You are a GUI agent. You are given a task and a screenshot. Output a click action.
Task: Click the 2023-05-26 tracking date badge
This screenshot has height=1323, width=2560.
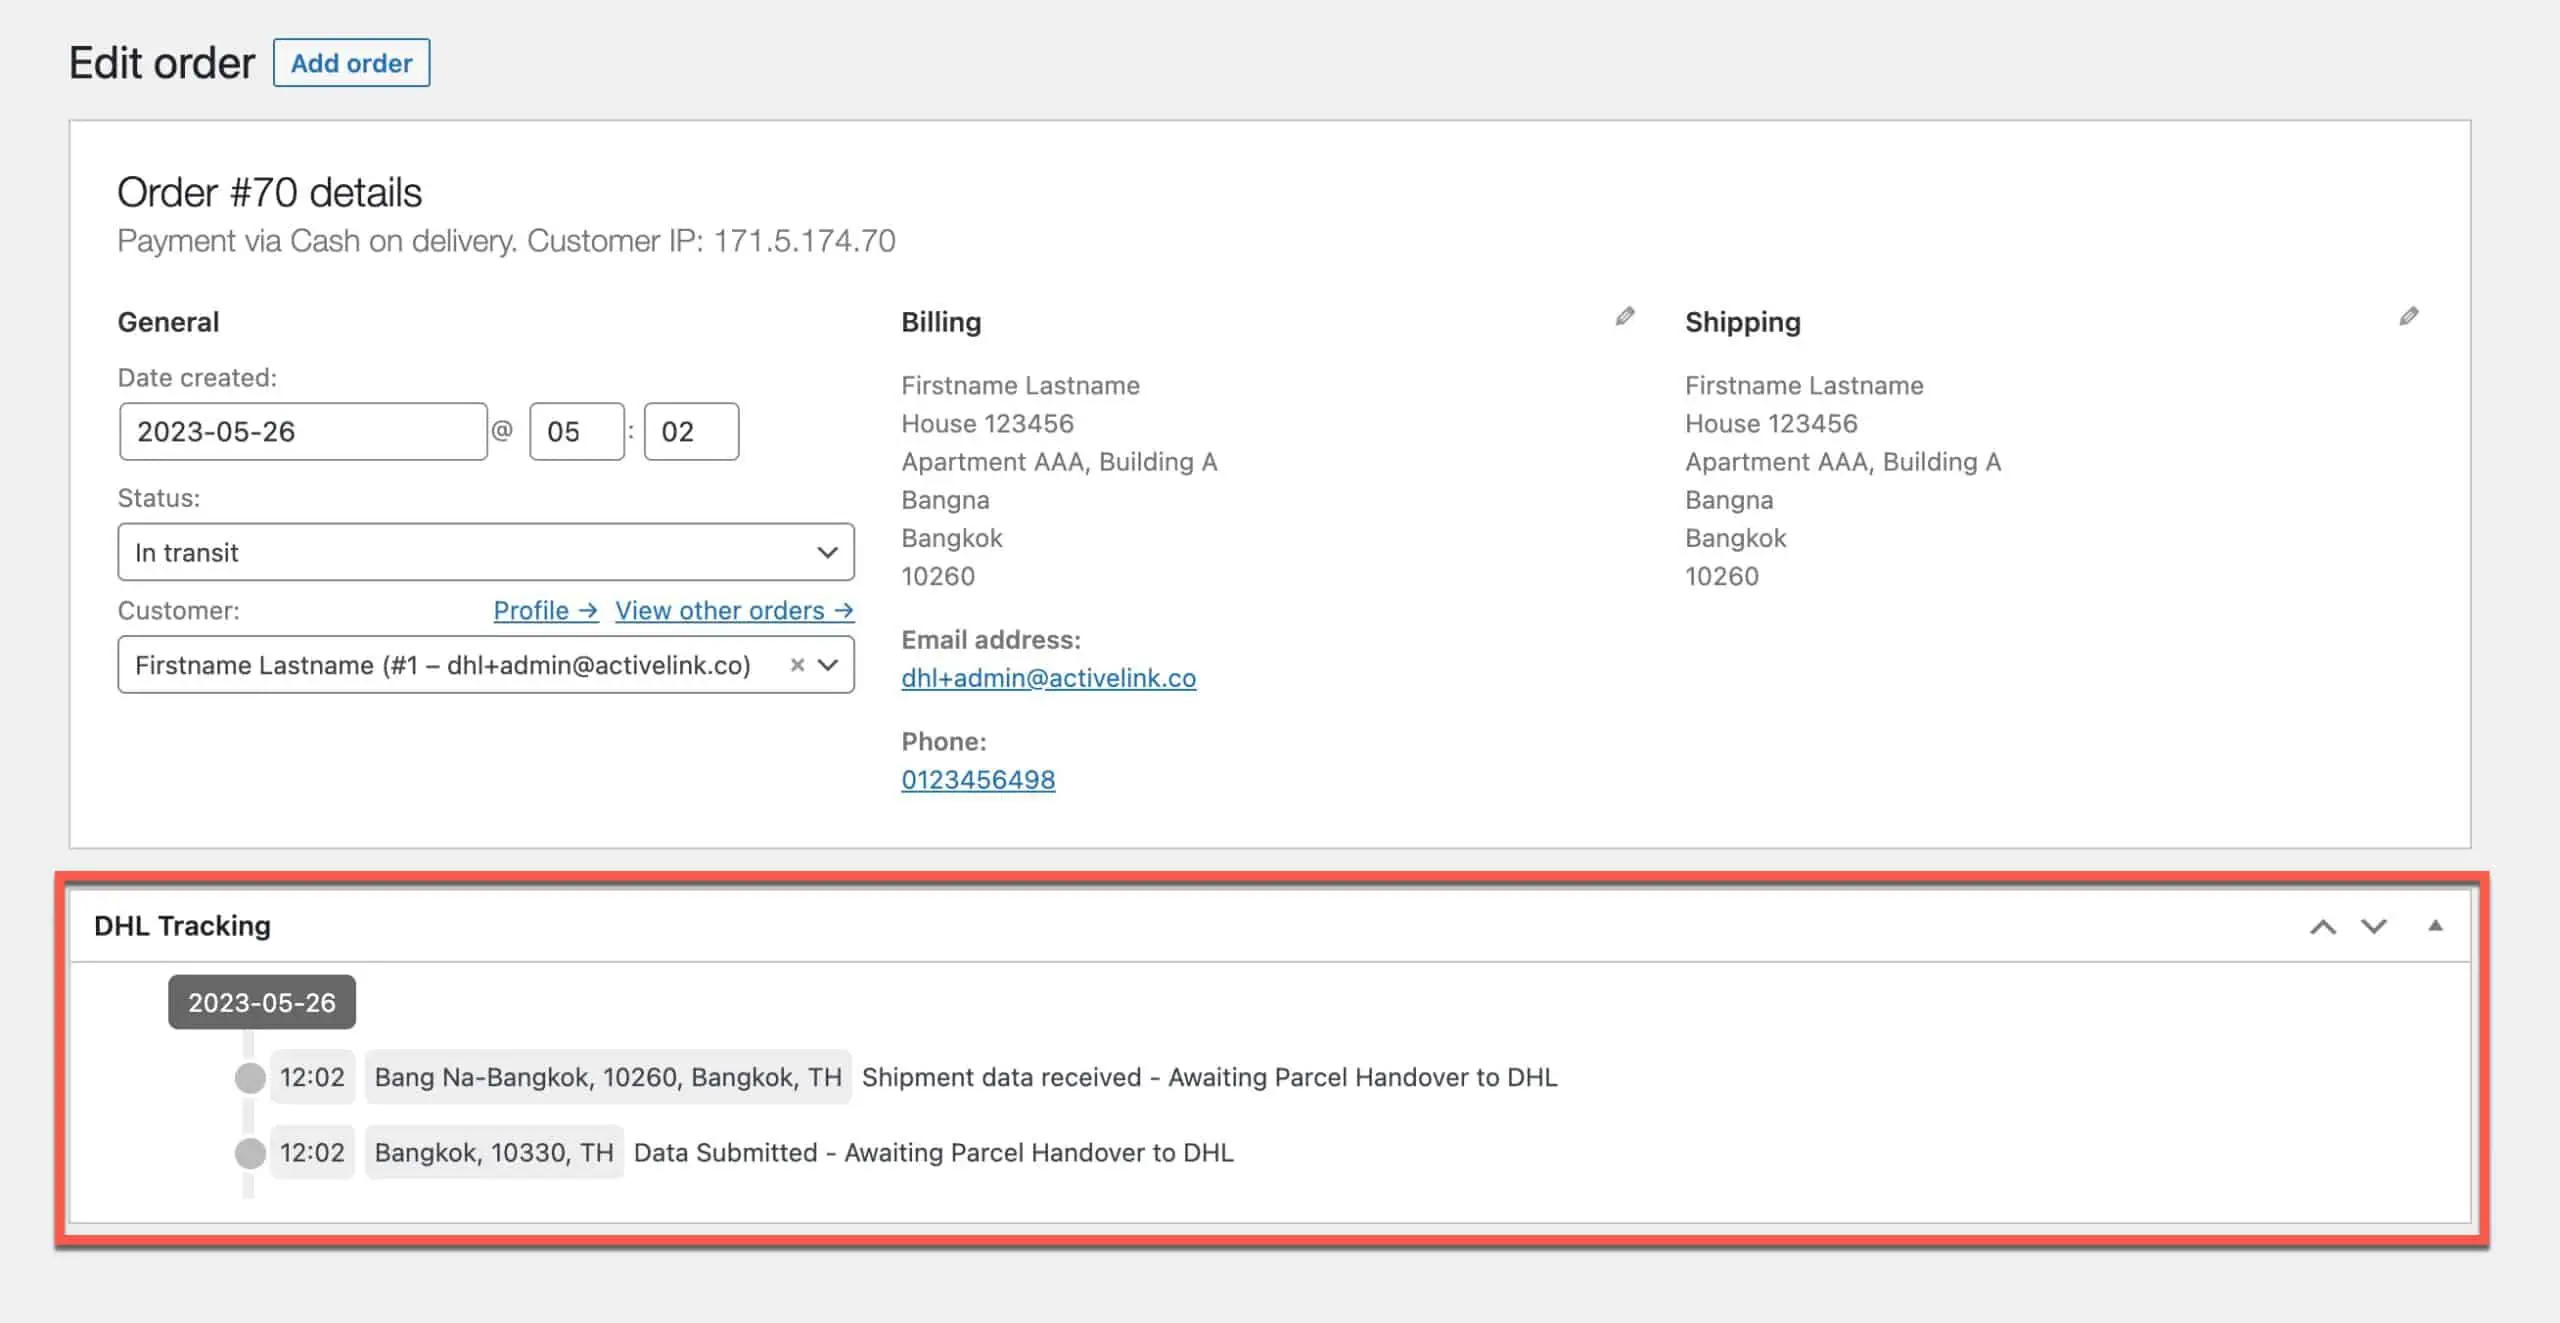[x=262, y=1003]
